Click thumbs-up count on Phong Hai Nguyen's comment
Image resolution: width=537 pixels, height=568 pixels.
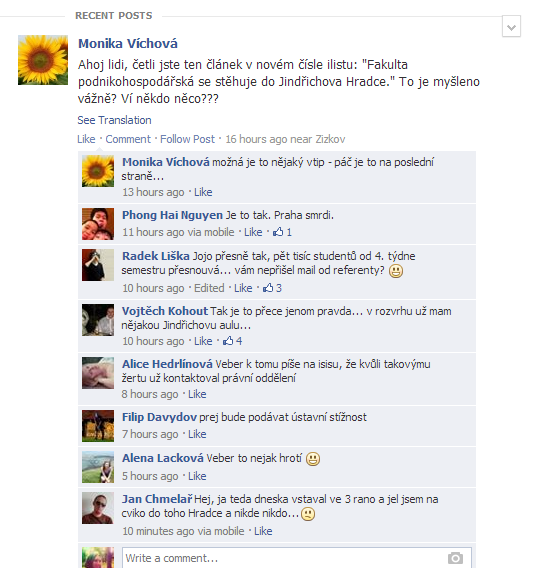[x=282, y=232]
